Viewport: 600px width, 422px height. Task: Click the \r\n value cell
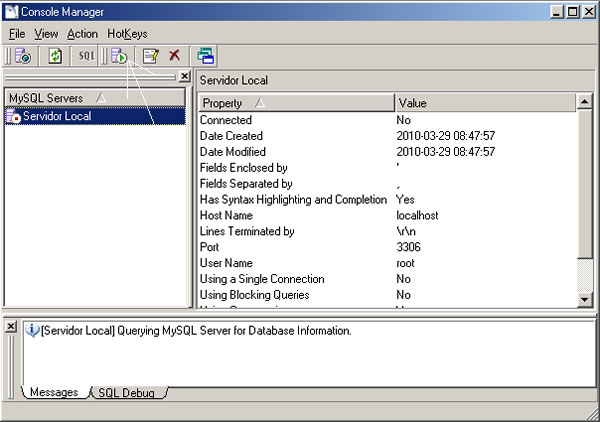[406, 231]
